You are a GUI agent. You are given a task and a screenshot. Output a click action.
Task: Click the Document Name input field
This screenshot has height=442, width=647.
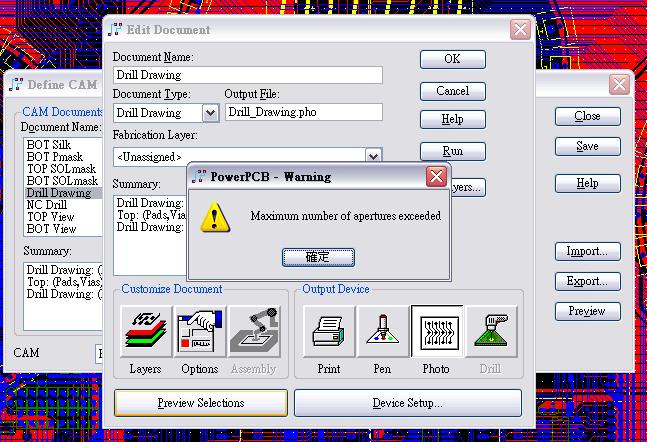pos(248,75)
